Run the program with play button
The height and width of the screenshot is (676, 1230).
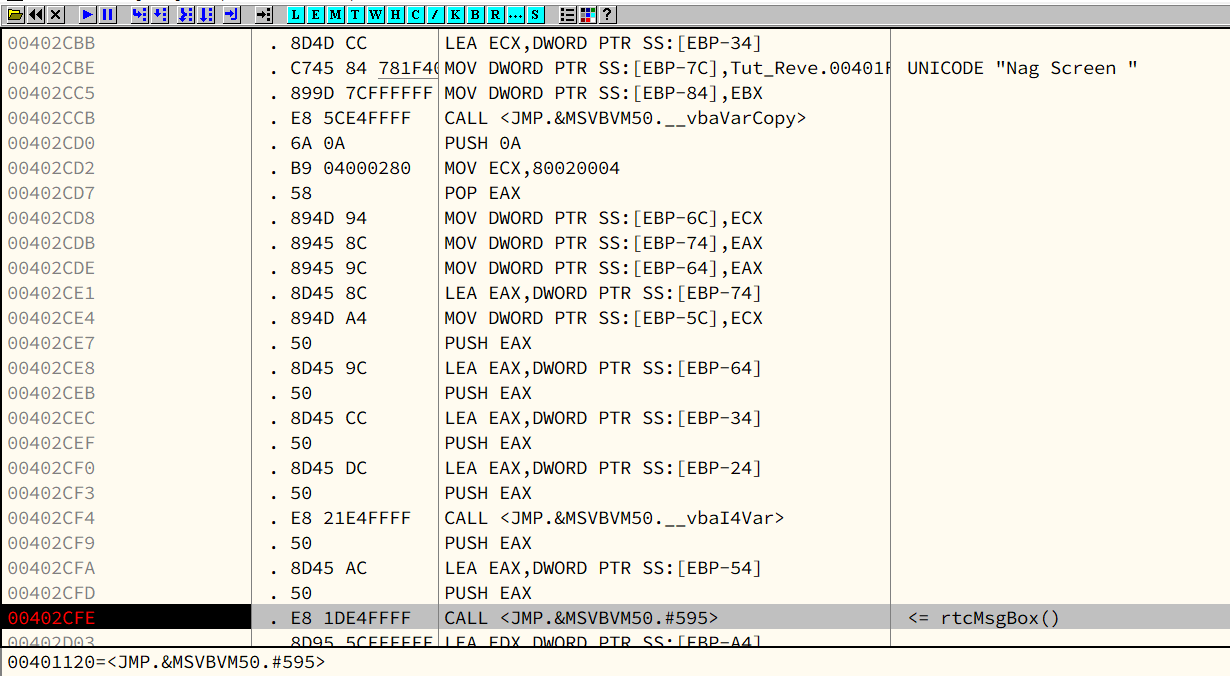pyautogui.click(x=88, y=15)
